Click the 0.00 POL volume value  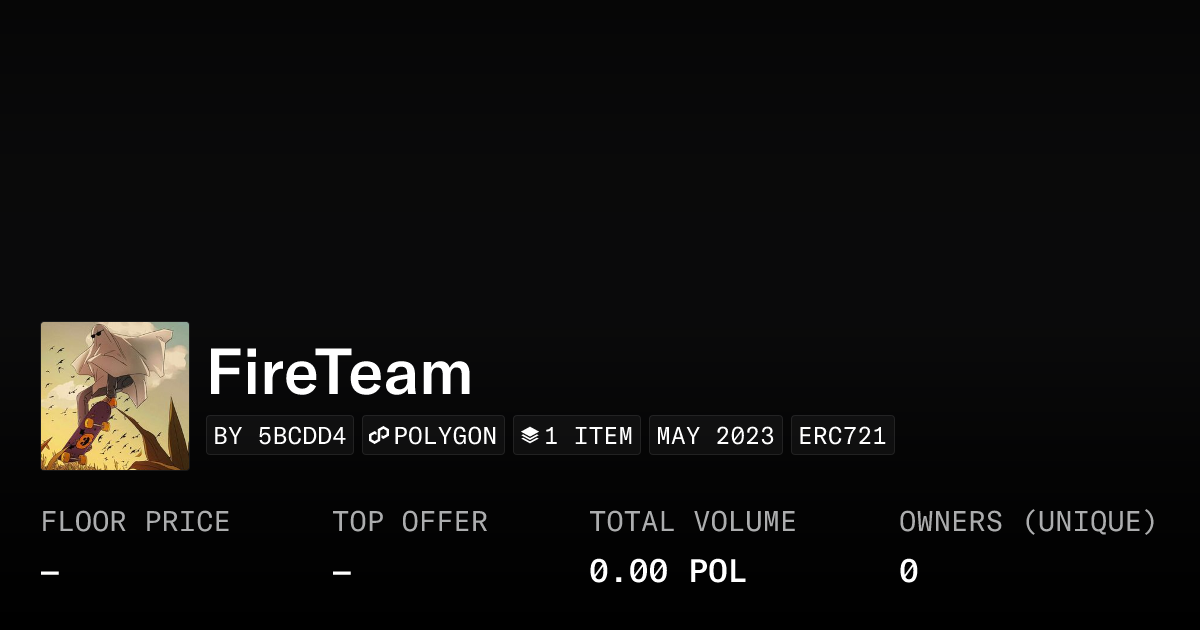pos(667,572)
